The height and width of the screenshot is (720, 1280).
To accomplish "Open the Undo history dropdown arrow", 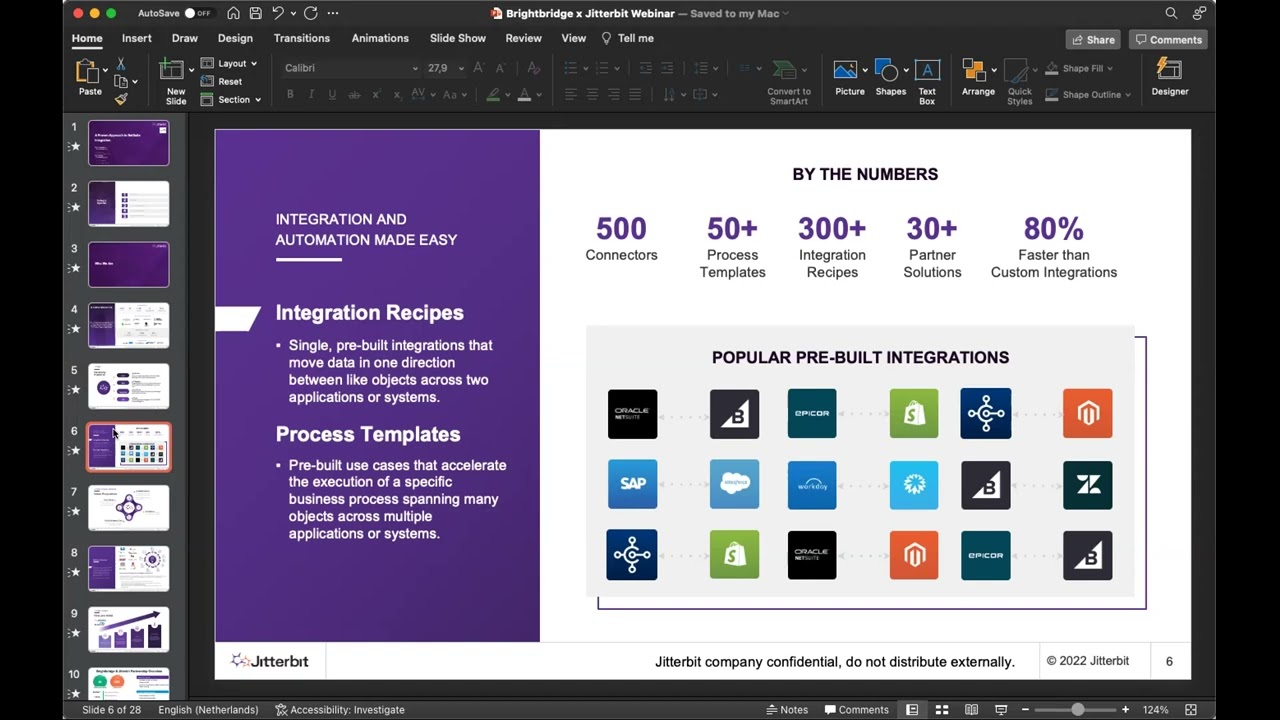I will point(292,13).
